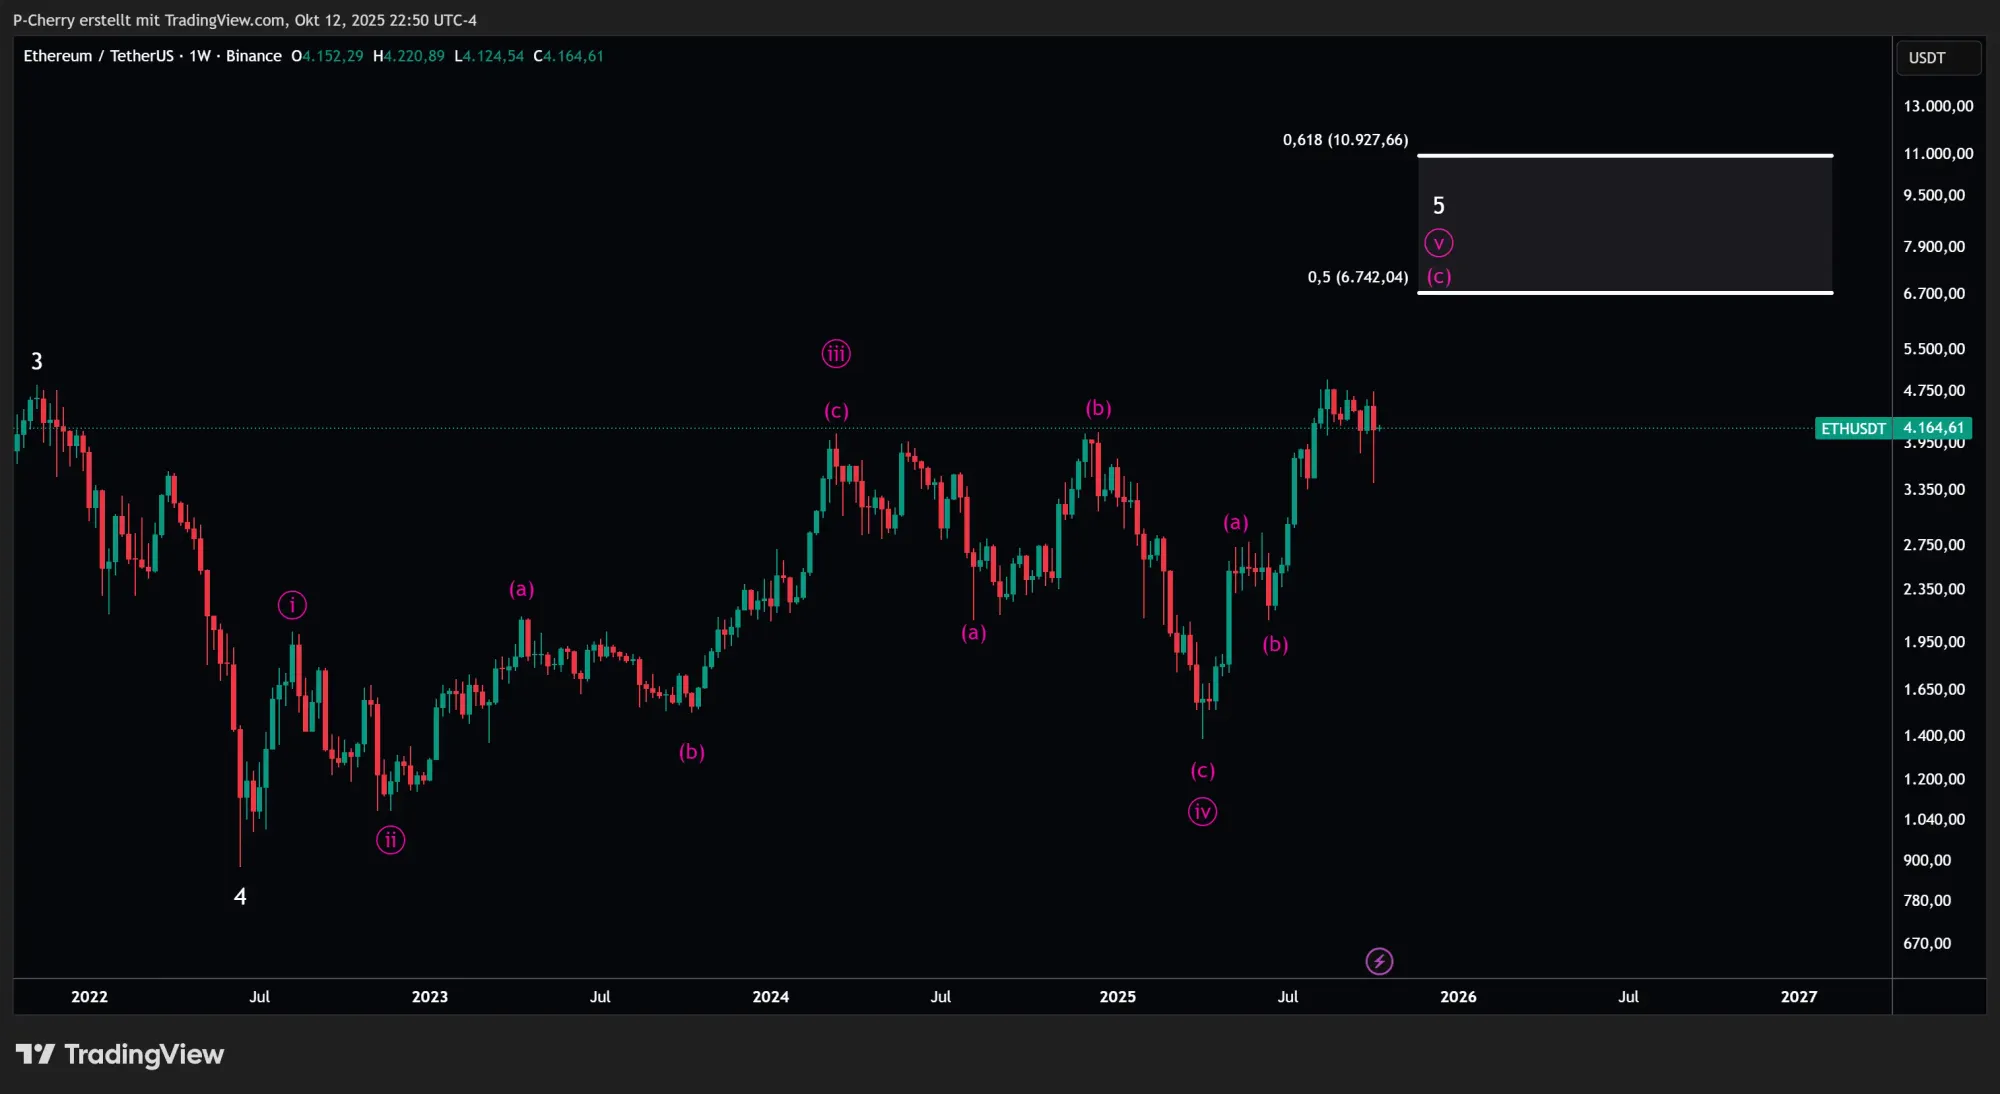Click the circled i wave label

pyautogui.click(x=292, y=604)
